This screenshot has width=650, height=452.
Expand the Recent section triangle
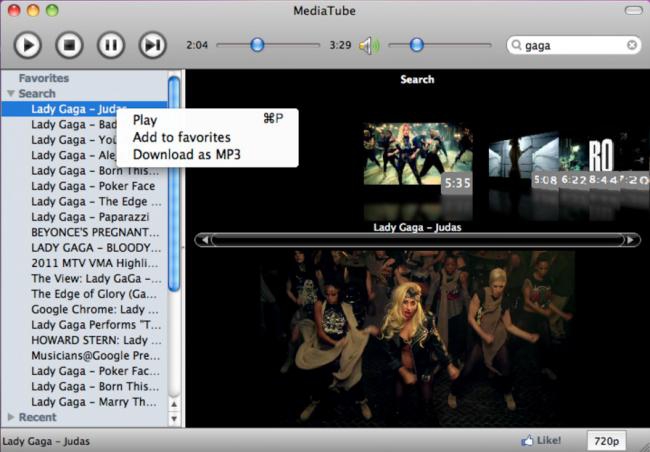click(x=11, y=416)
